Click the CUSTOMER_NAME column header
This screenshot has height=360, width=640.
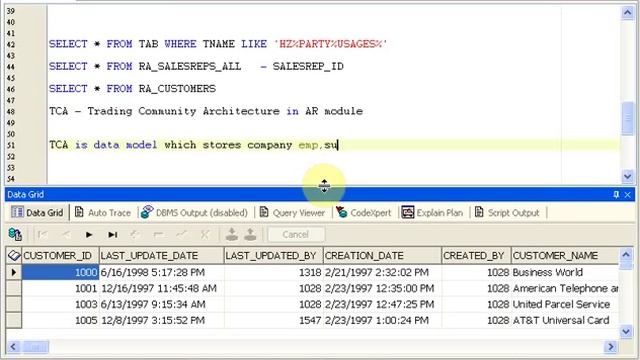click(x=565, y=256)
